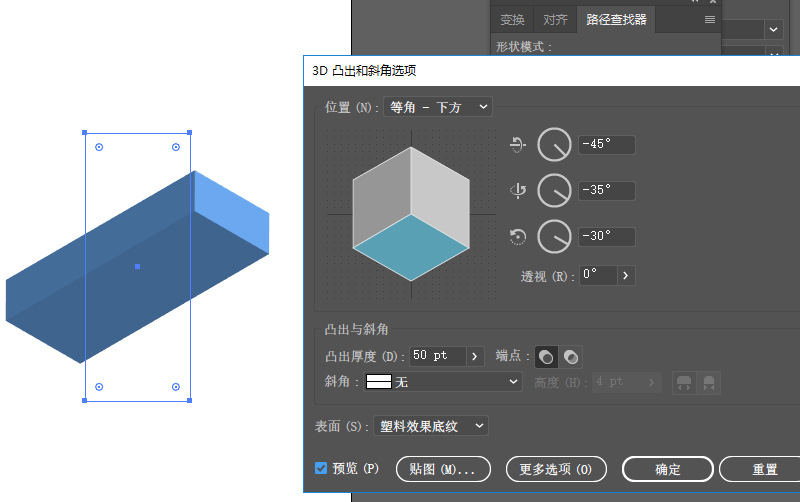The image size is (800, 502).
Task: Click the 贴图 (Map Art) button
Action: pos(443,469)
